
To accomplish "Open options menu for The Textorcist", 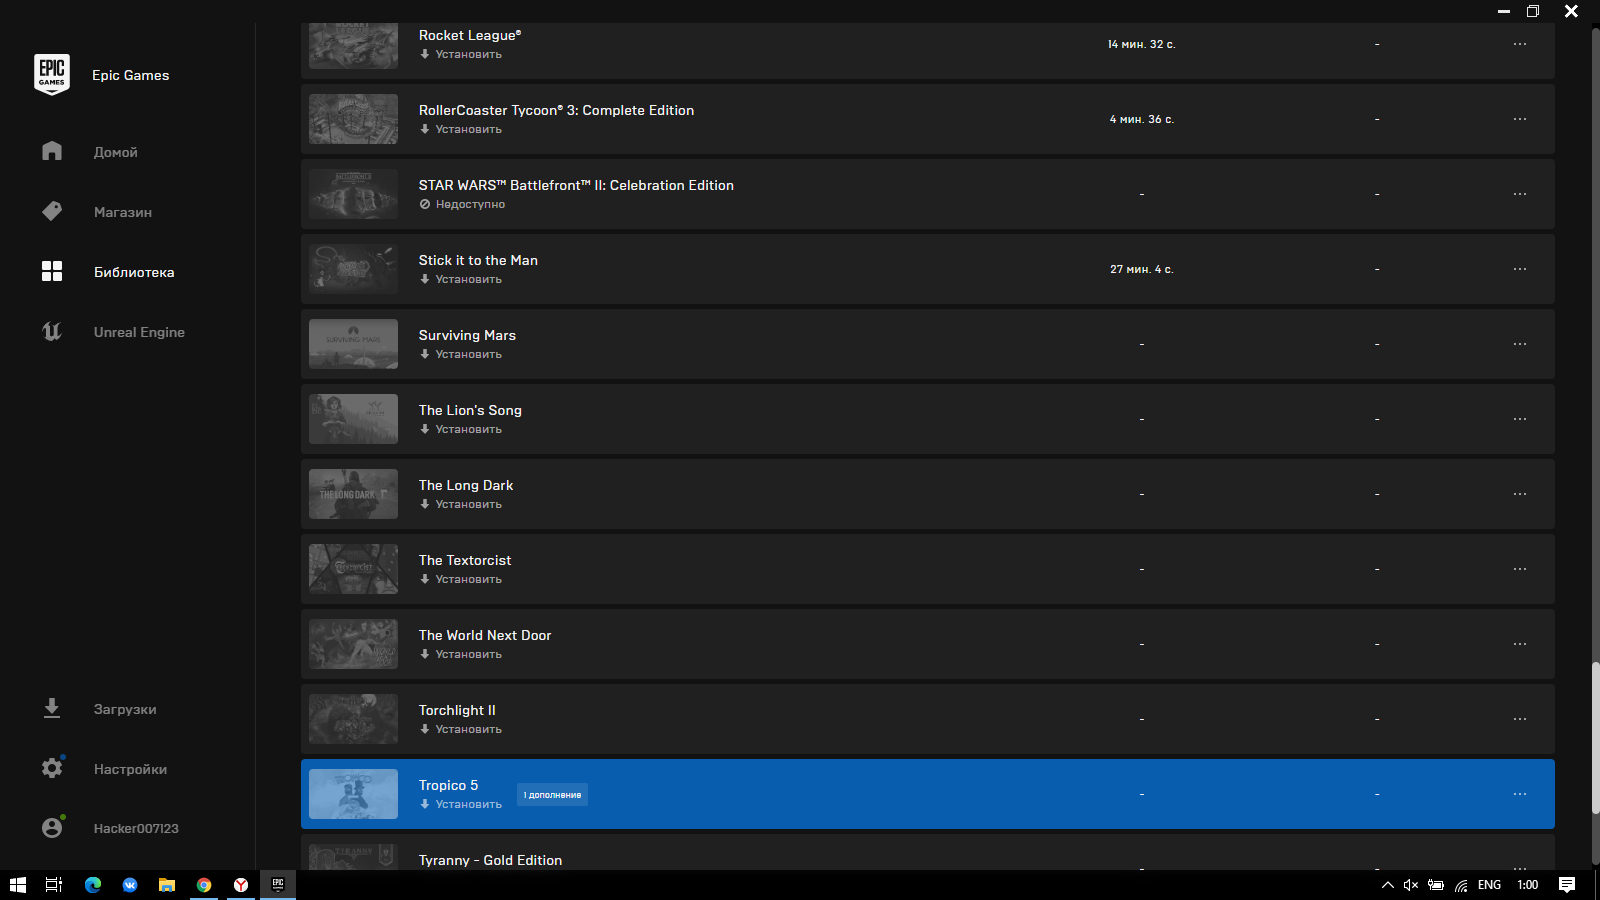I will (x=1520, y=569).
